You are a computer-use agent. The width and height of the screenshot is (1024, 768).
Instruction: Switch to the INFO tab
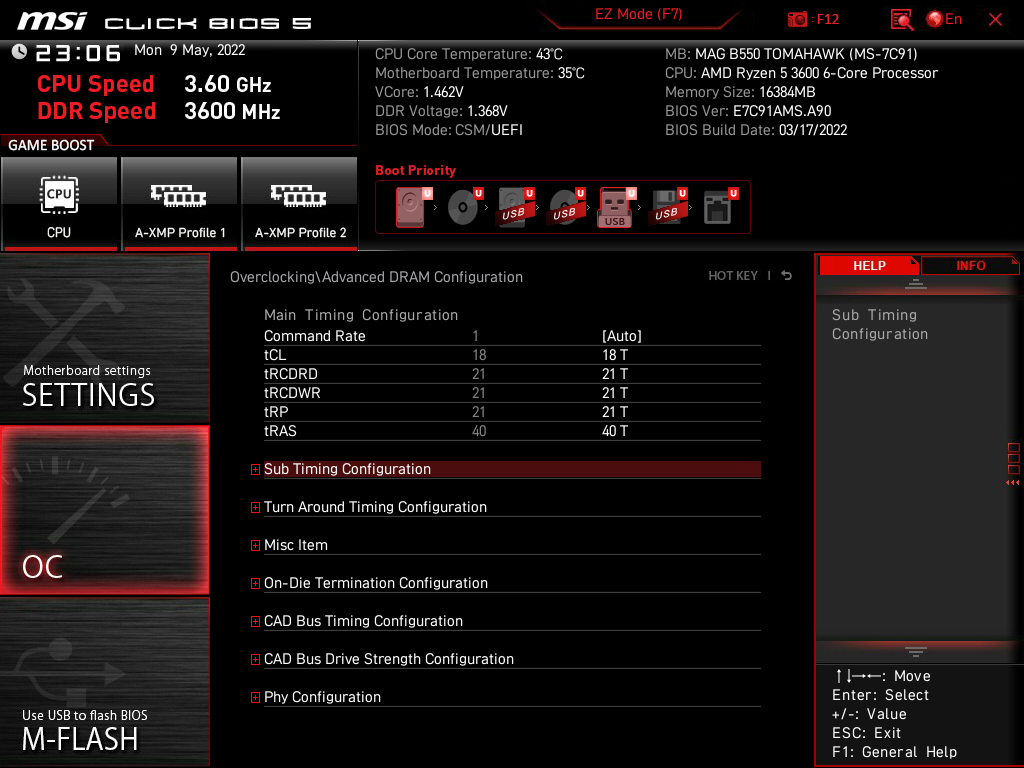(970, 266)
